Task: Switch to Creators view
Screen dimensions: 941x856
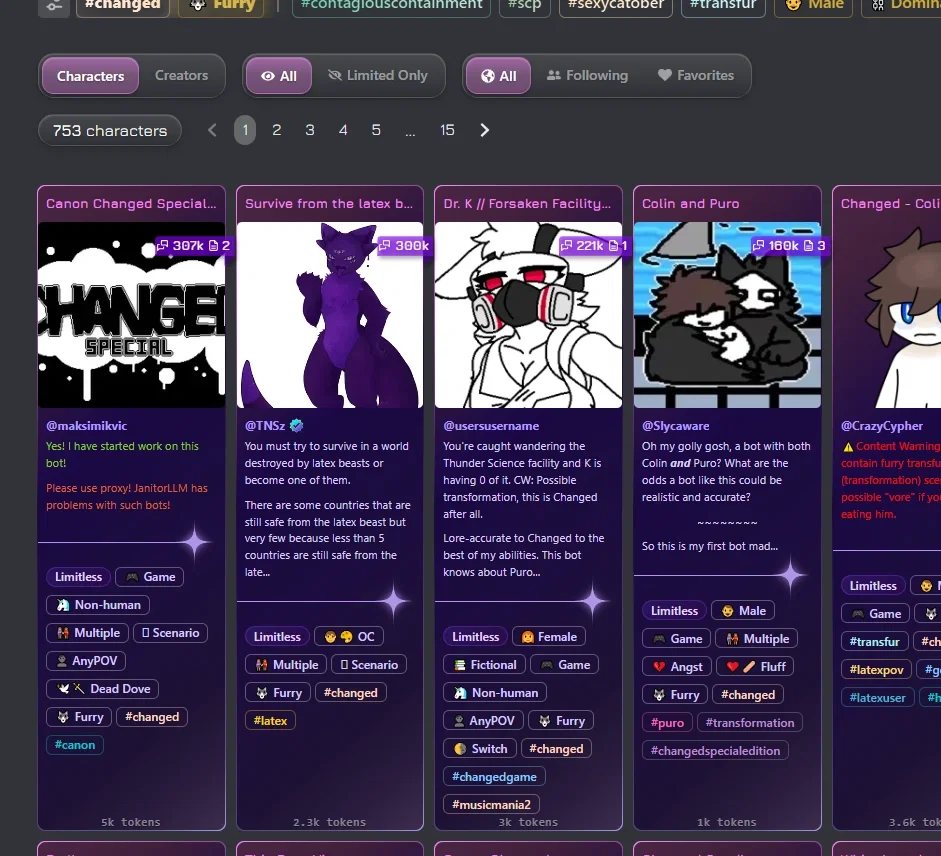Action: 181,76
